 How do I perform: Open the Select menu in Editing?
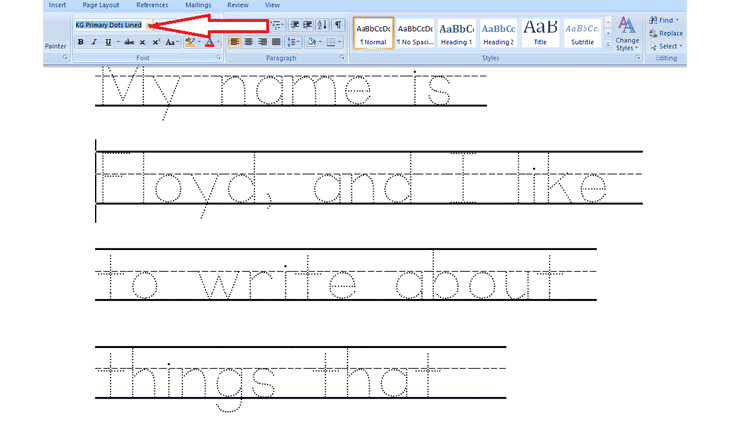[x=666, y=46]
